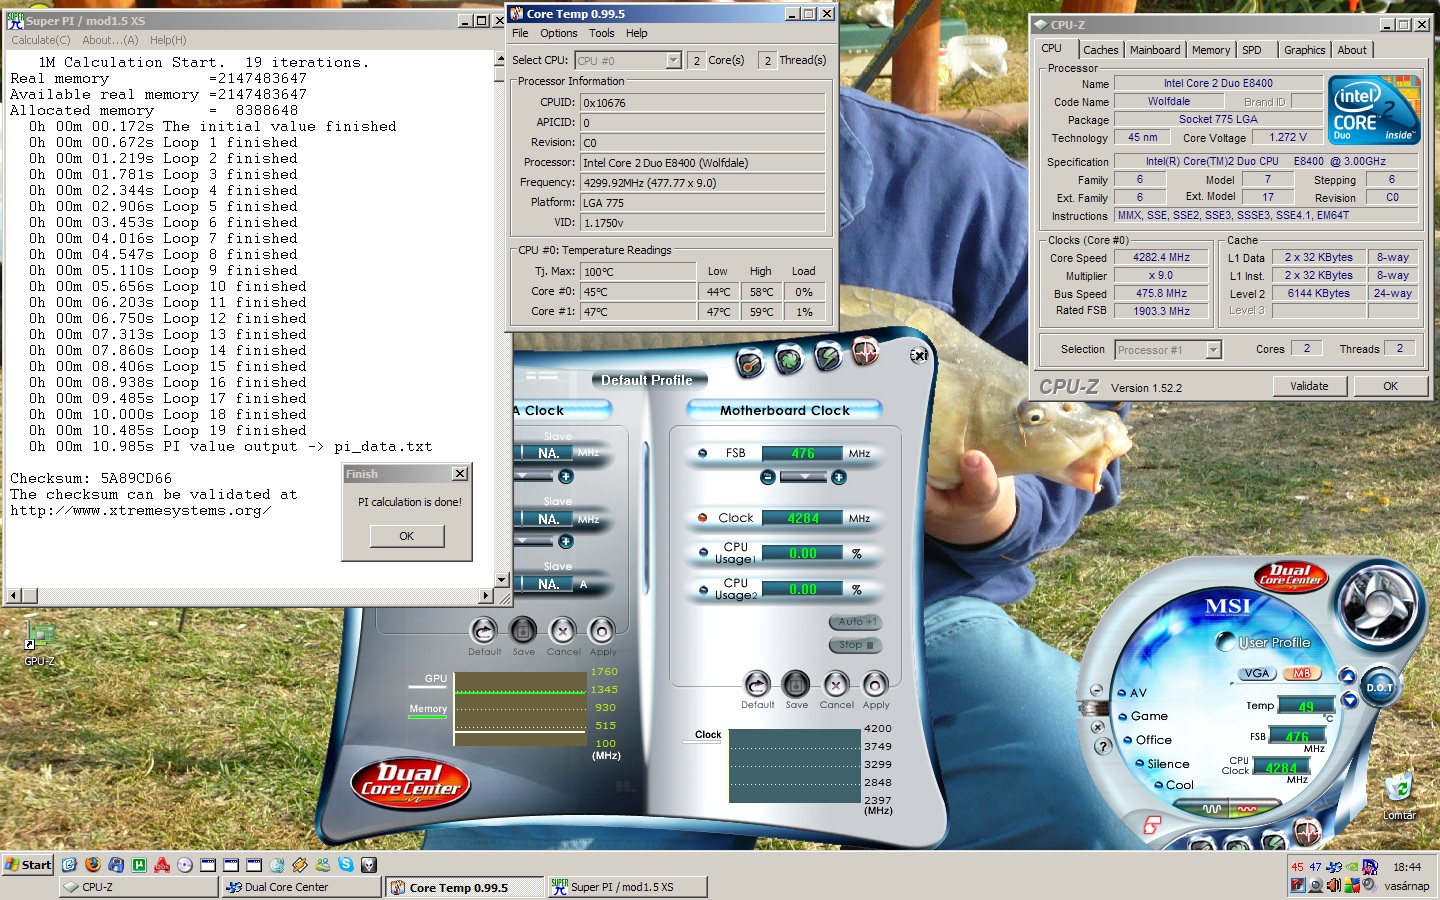Click the Validate button in CPU-Z
Viewport: 1440px width, 900px height.
click(1309, 386)
